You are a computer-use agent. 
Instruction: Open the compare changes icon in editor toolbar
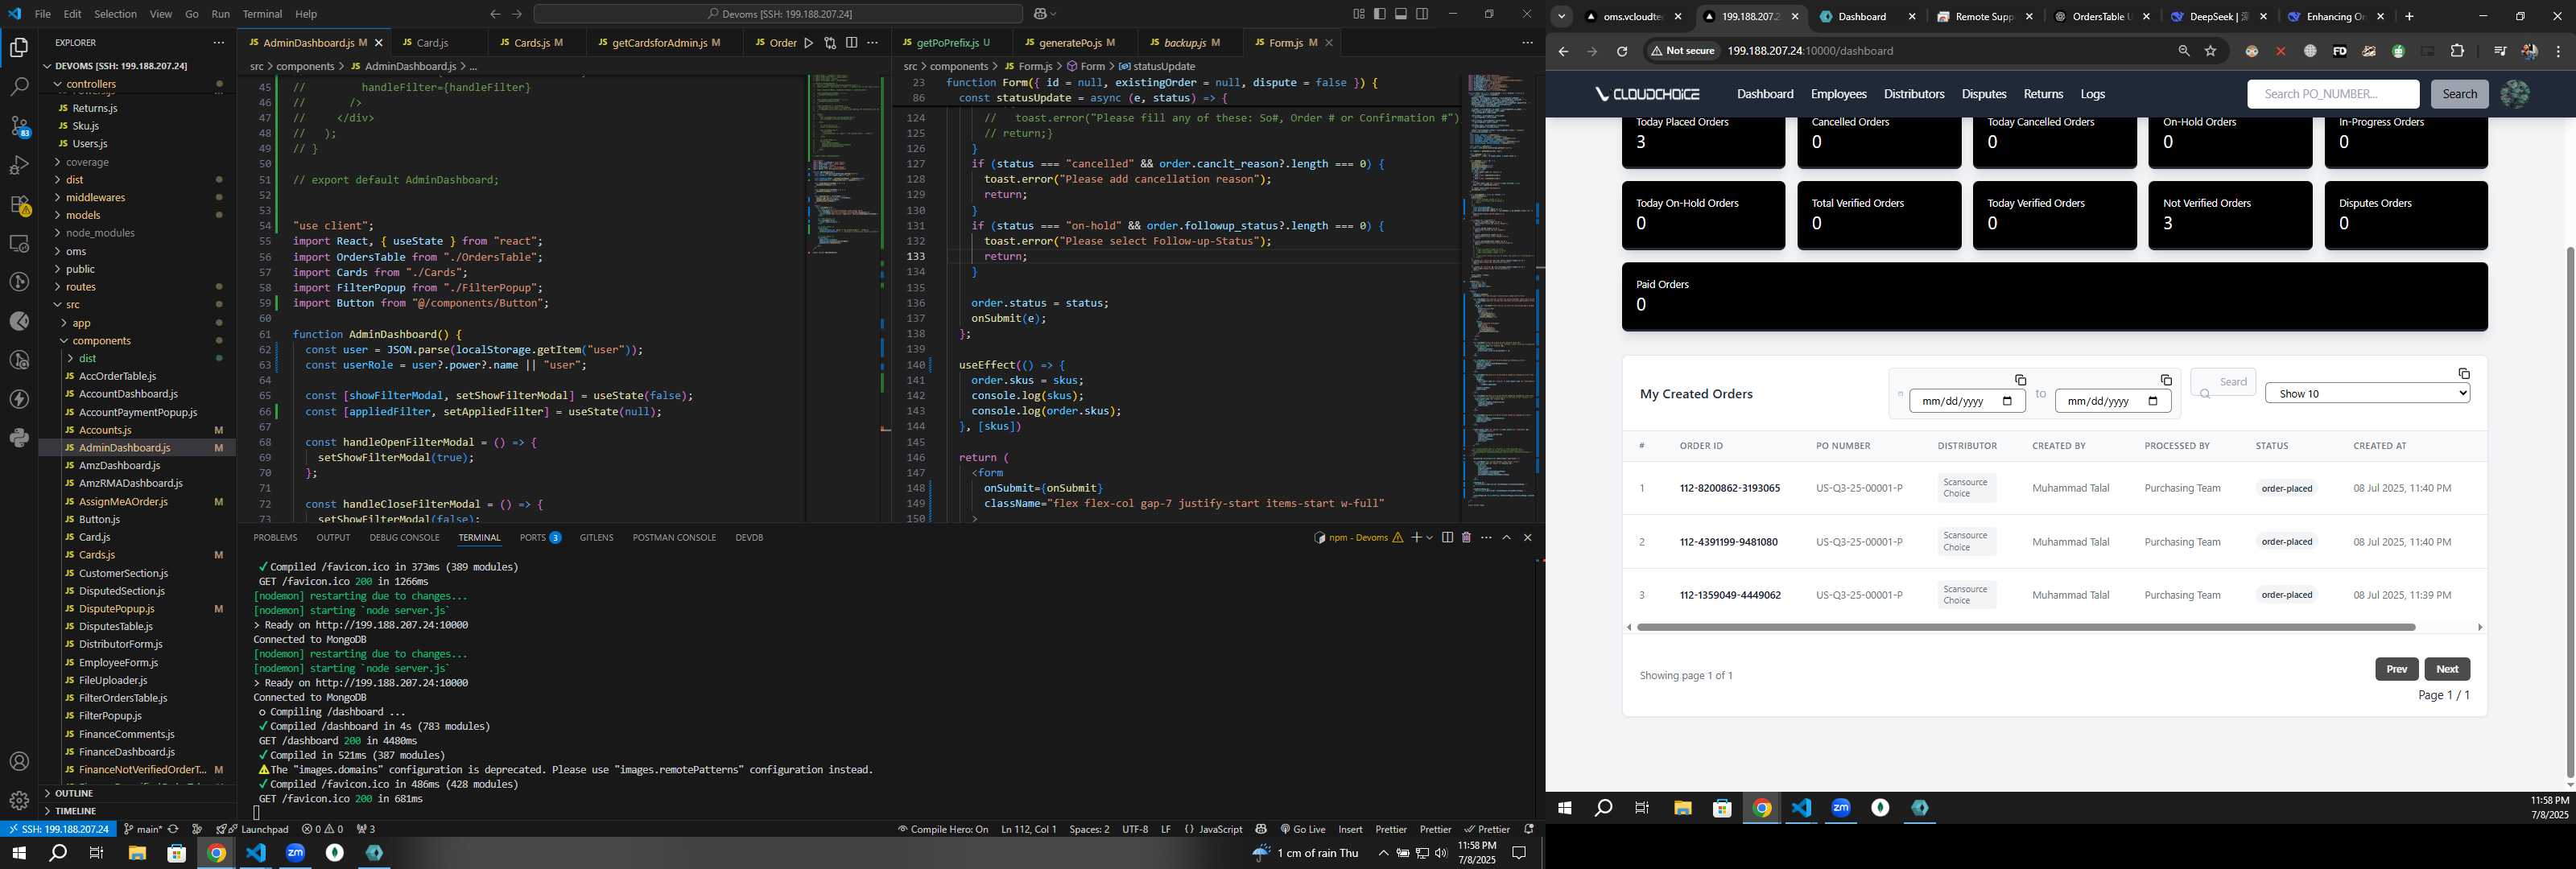pos(830,43)
